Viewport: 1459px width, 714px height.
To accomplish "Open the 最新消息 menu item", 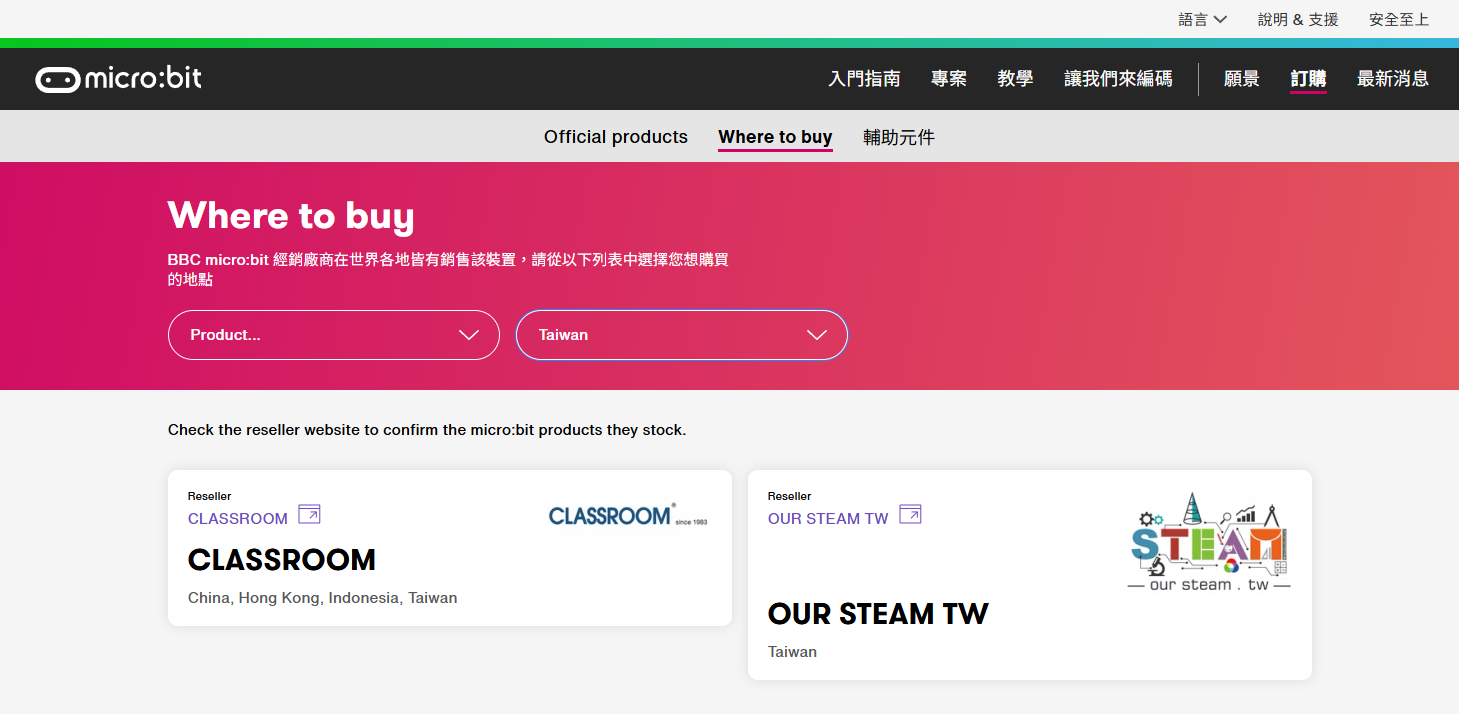I will 1393,79.
